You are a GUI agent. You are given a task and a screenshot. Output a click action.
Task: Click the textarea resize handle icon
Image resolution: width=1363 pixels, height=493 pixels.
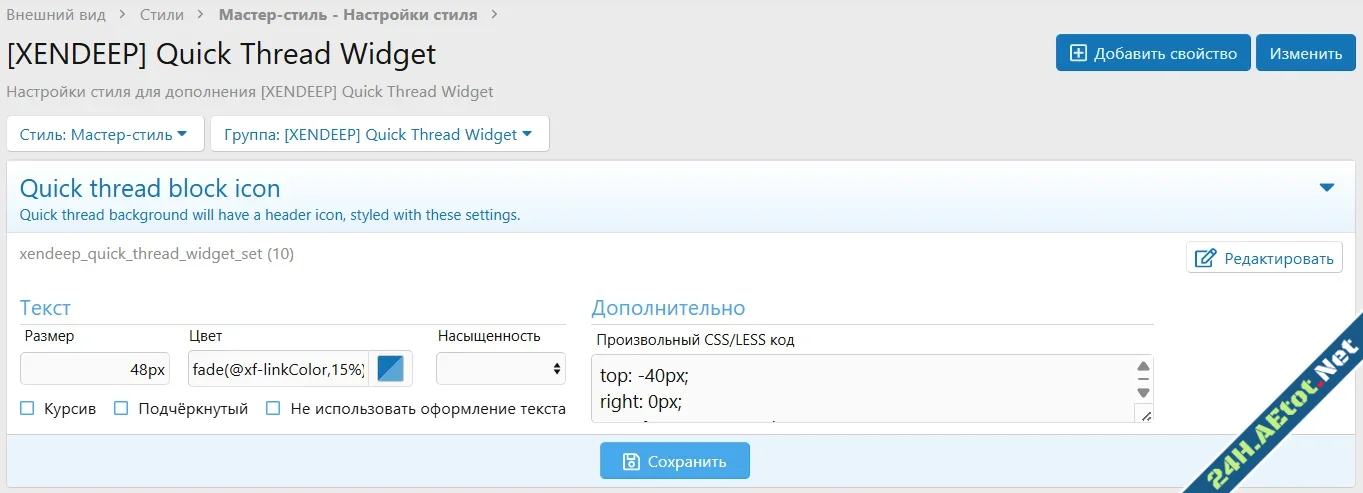point(1144,415)
